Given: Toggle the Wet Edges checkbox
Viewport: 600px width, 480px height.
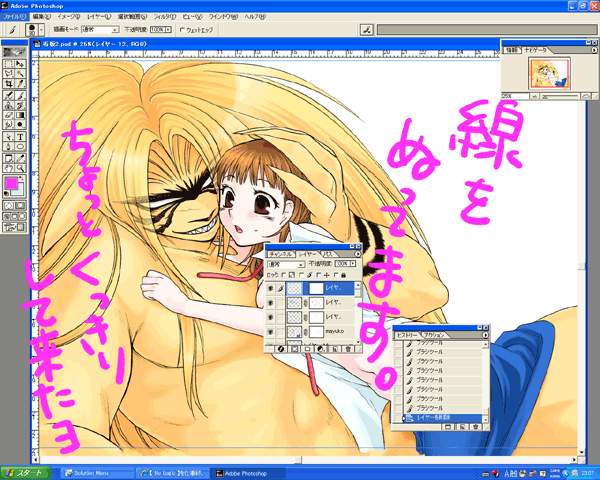Looking at the screenshot, I should click(x=183, y=29).
